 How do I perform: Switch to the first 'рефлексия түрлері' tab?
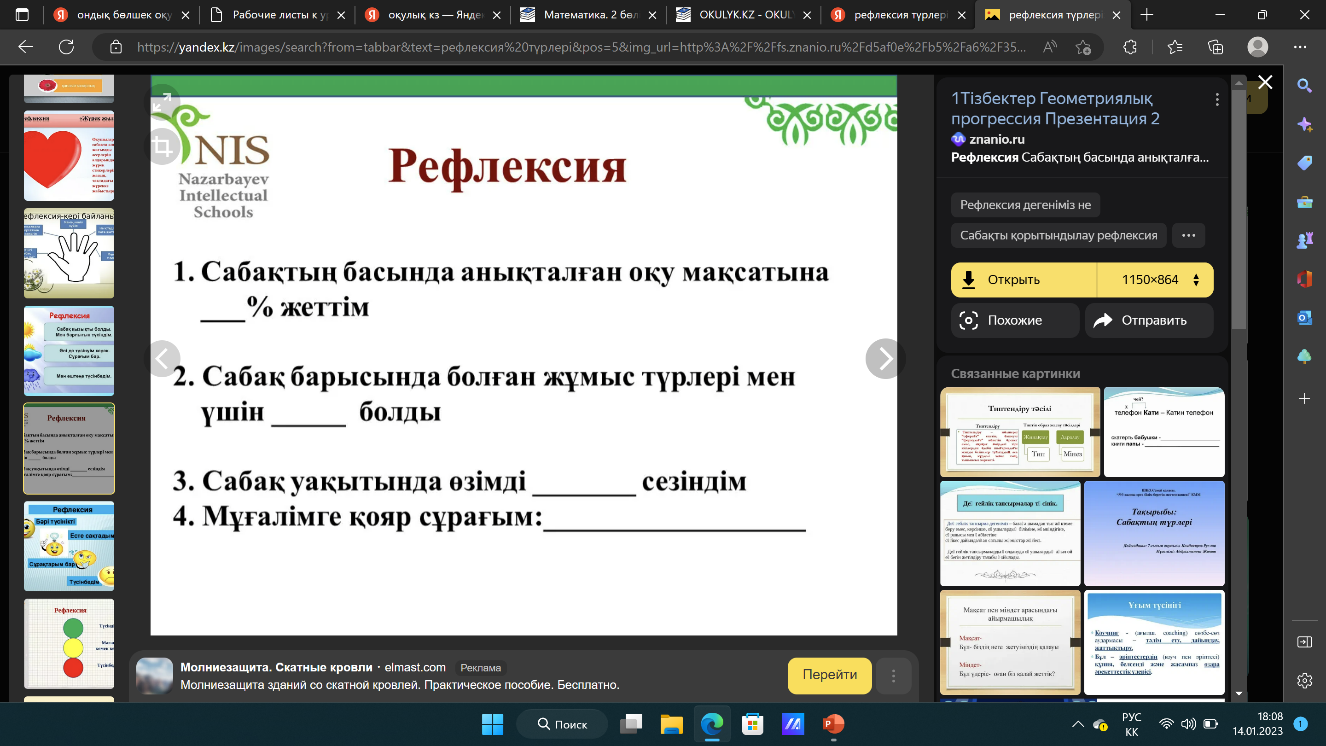(899, 15)
